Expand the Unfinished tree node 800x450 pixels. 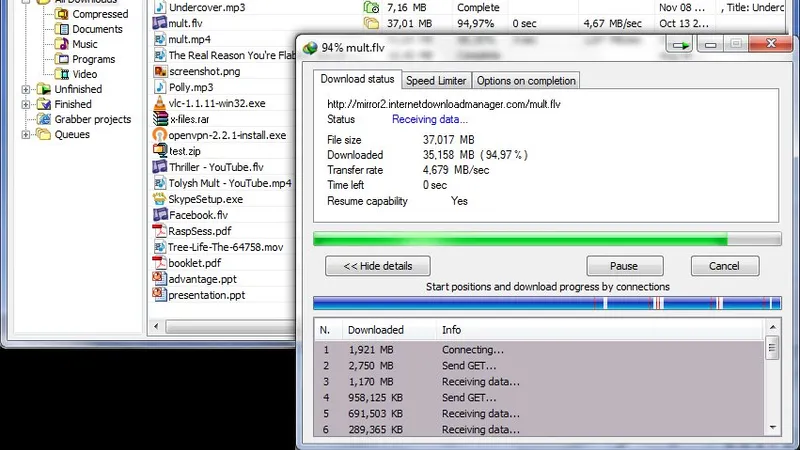coord(26,89)
